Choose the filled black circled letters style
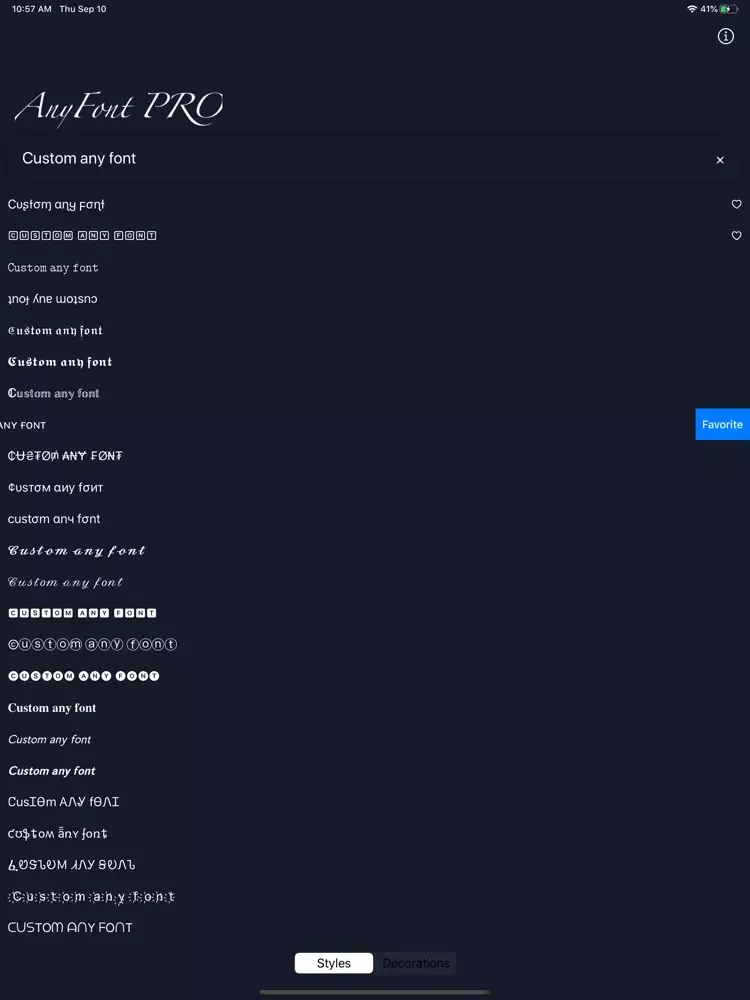Image resolution: width=750 pixels, height=1000 pixels. pyautogui.click(x=83, y=675)
